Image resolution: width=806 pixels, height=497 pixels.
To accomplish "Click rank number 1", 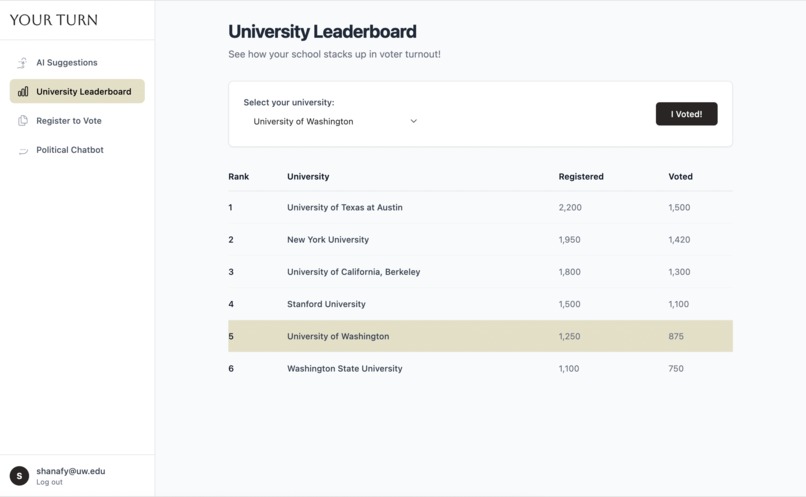I will point(230,208).
